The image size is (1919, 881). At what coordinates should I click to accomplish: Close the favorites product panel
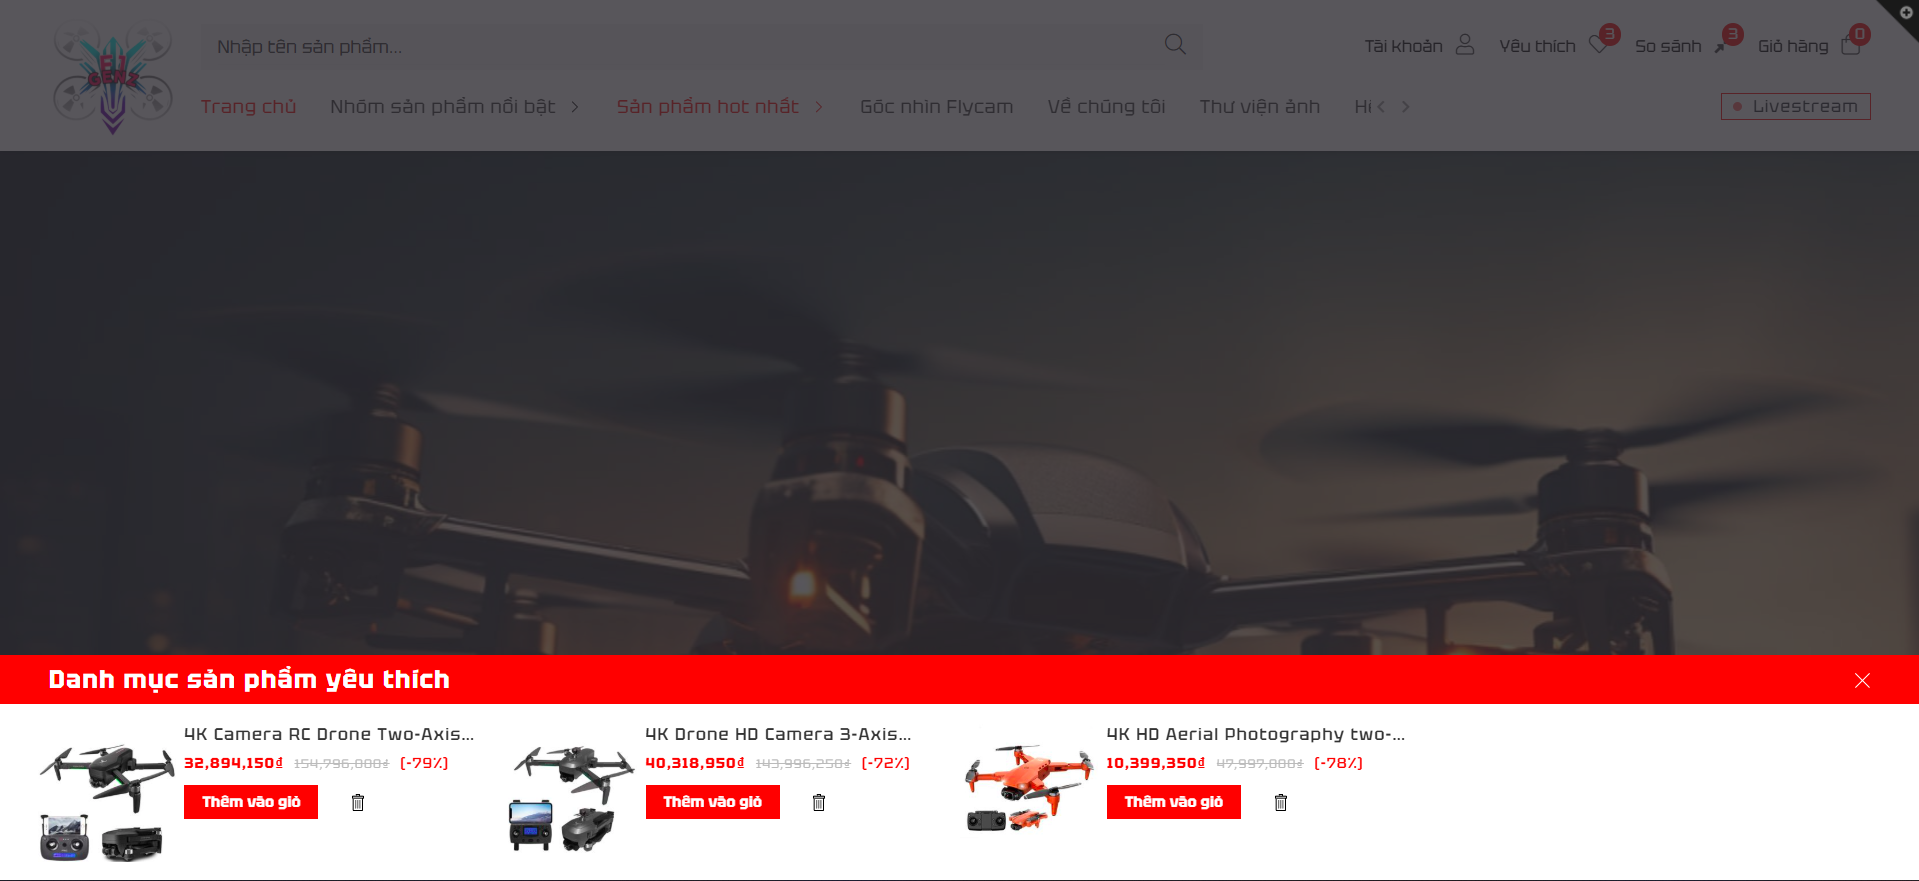pos(1862,680)
